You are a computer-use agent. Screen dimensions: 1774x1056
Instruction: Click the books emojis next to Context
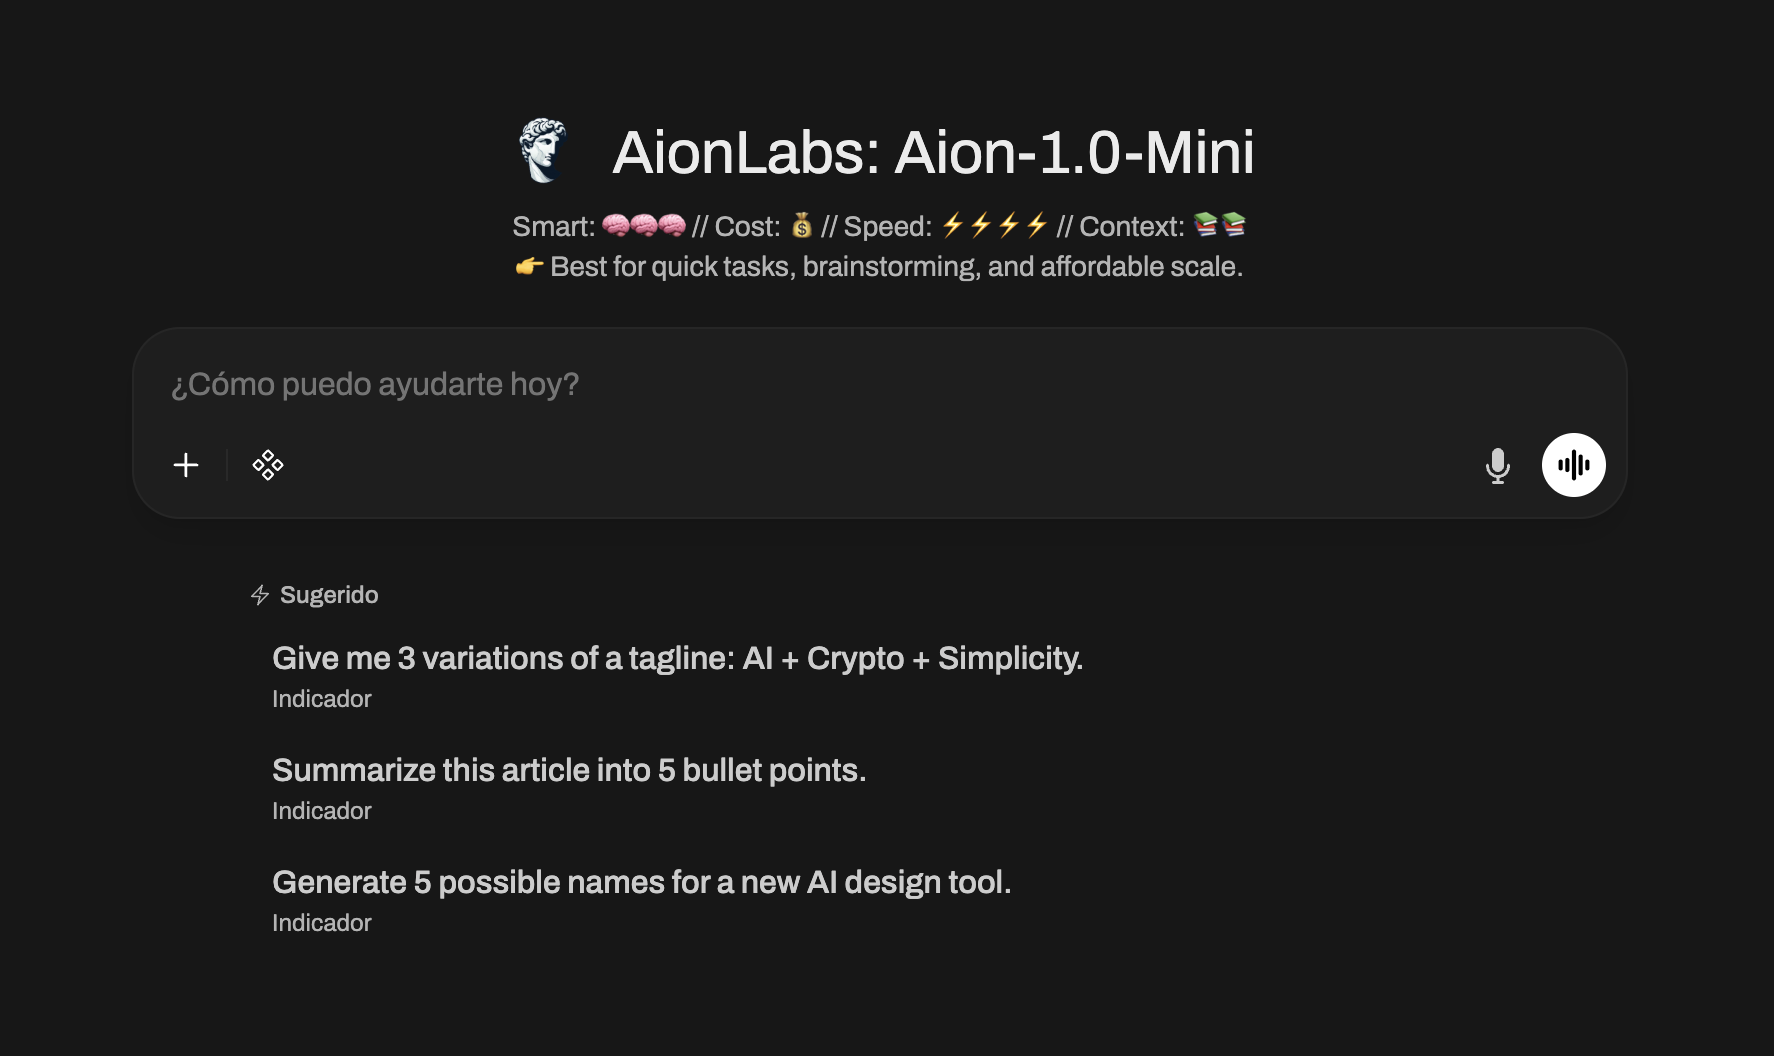click(1220, 226)
